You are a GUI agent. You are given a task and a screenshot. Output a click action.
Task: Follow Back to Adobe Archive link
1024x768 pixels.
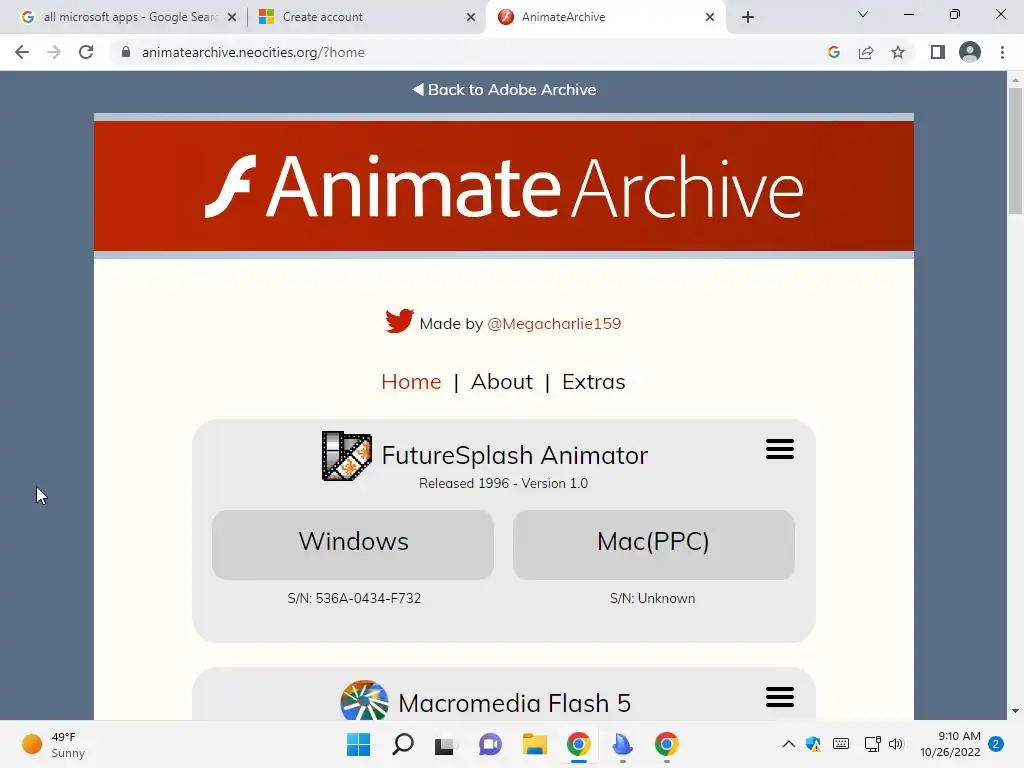coord(504,89)
